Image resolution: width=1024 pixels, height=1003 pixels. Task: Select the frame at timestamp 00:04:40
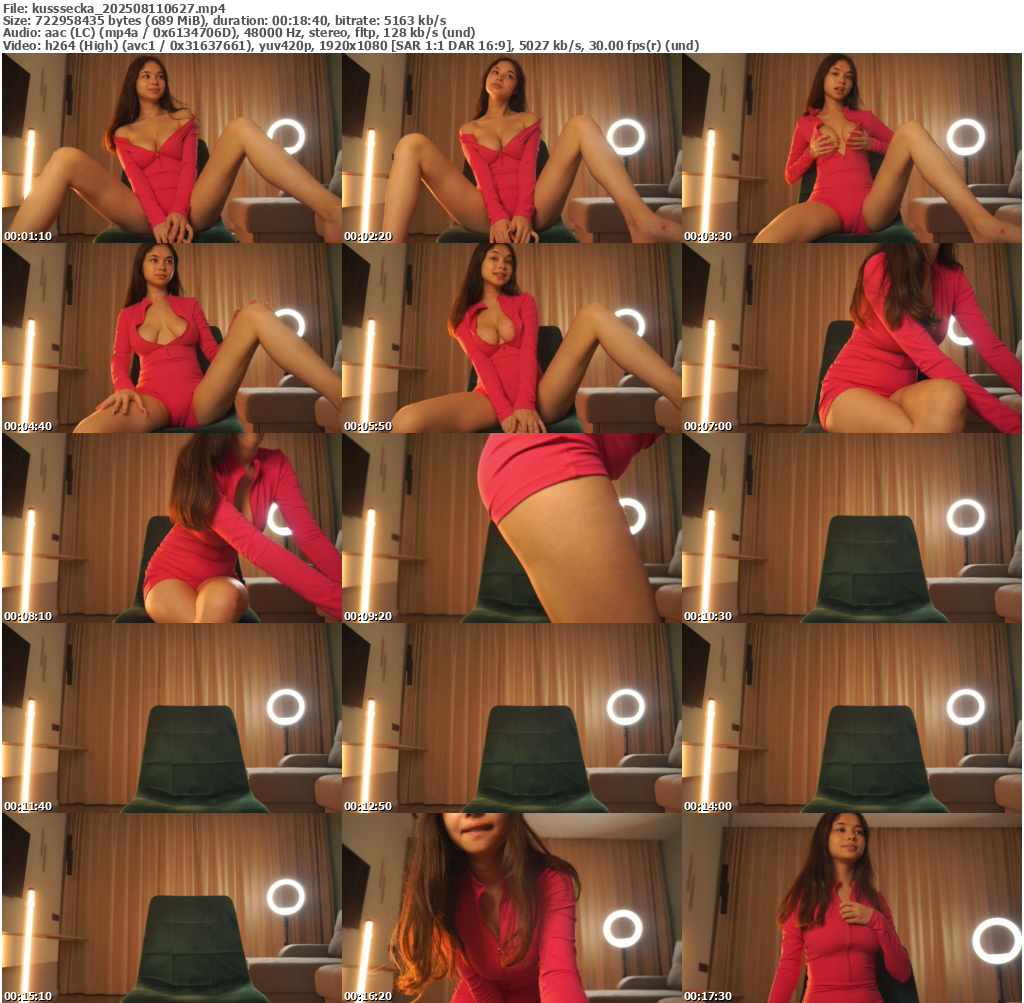[x=171, y=338]
